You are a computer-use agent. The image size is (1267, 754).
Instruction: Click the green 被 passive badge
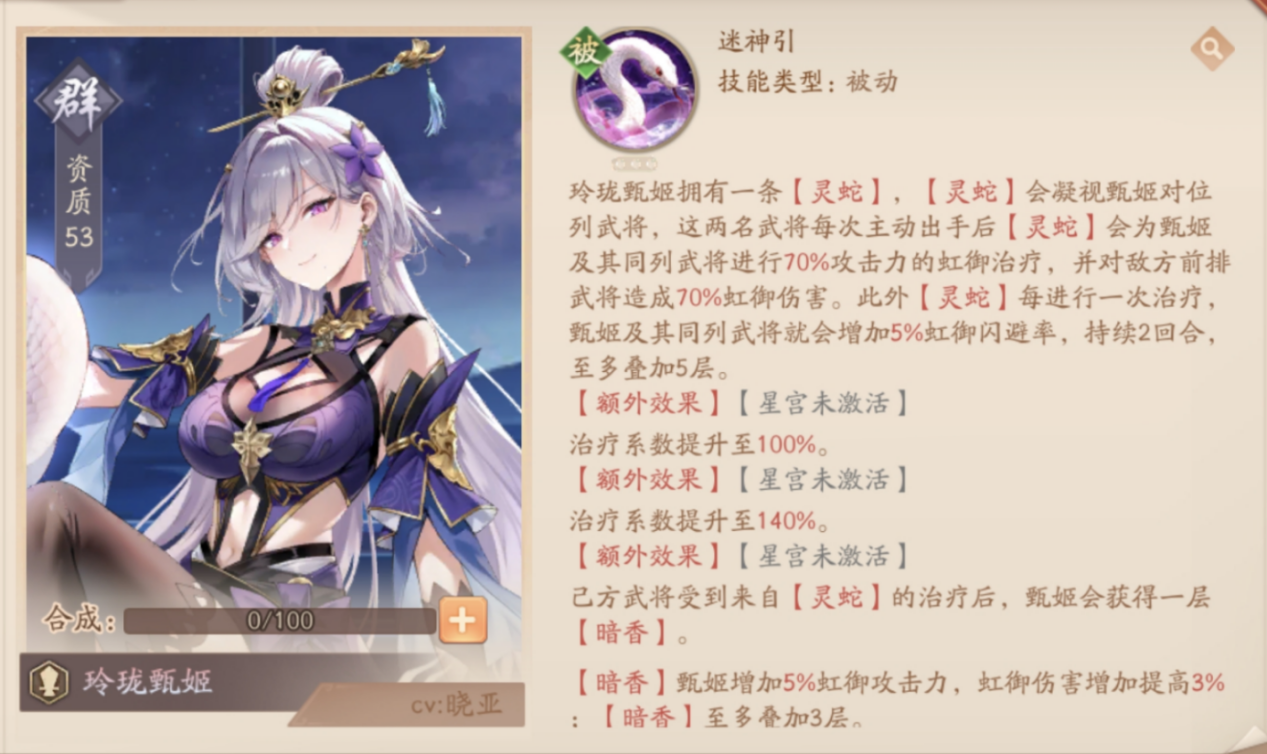click(586, 52)
